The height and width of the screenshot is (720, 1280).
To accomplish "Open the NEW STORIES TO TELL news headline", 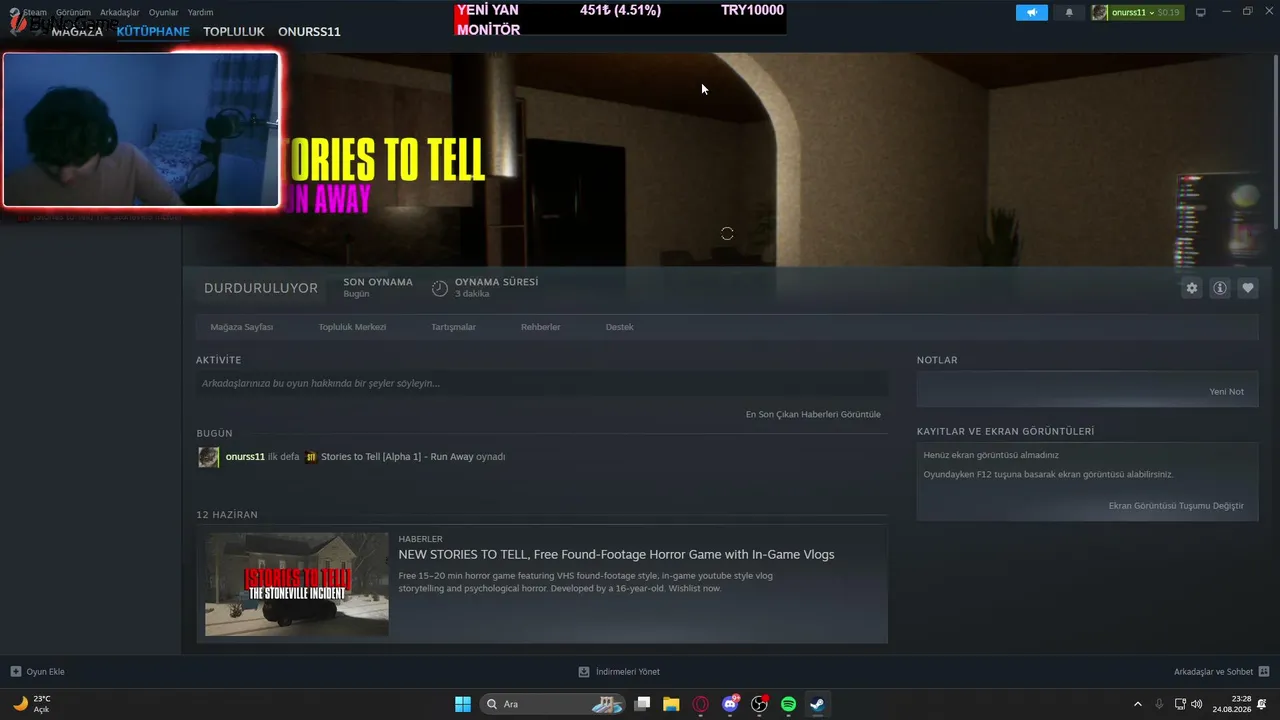I will tap(616, 555).
